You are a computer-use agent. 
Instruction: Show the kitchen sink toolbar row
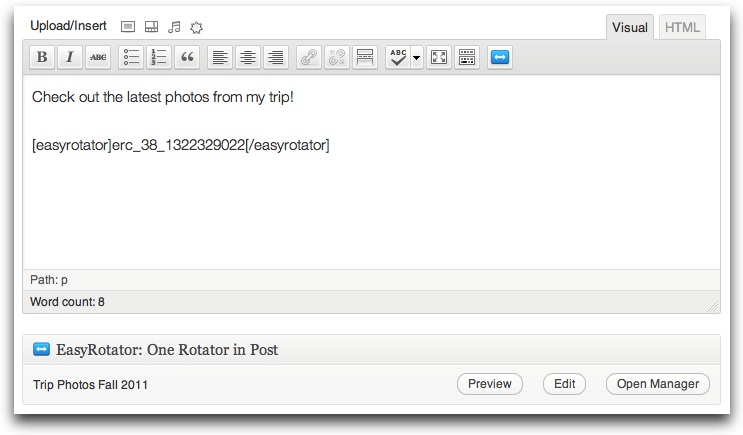[x=466, y=58]
